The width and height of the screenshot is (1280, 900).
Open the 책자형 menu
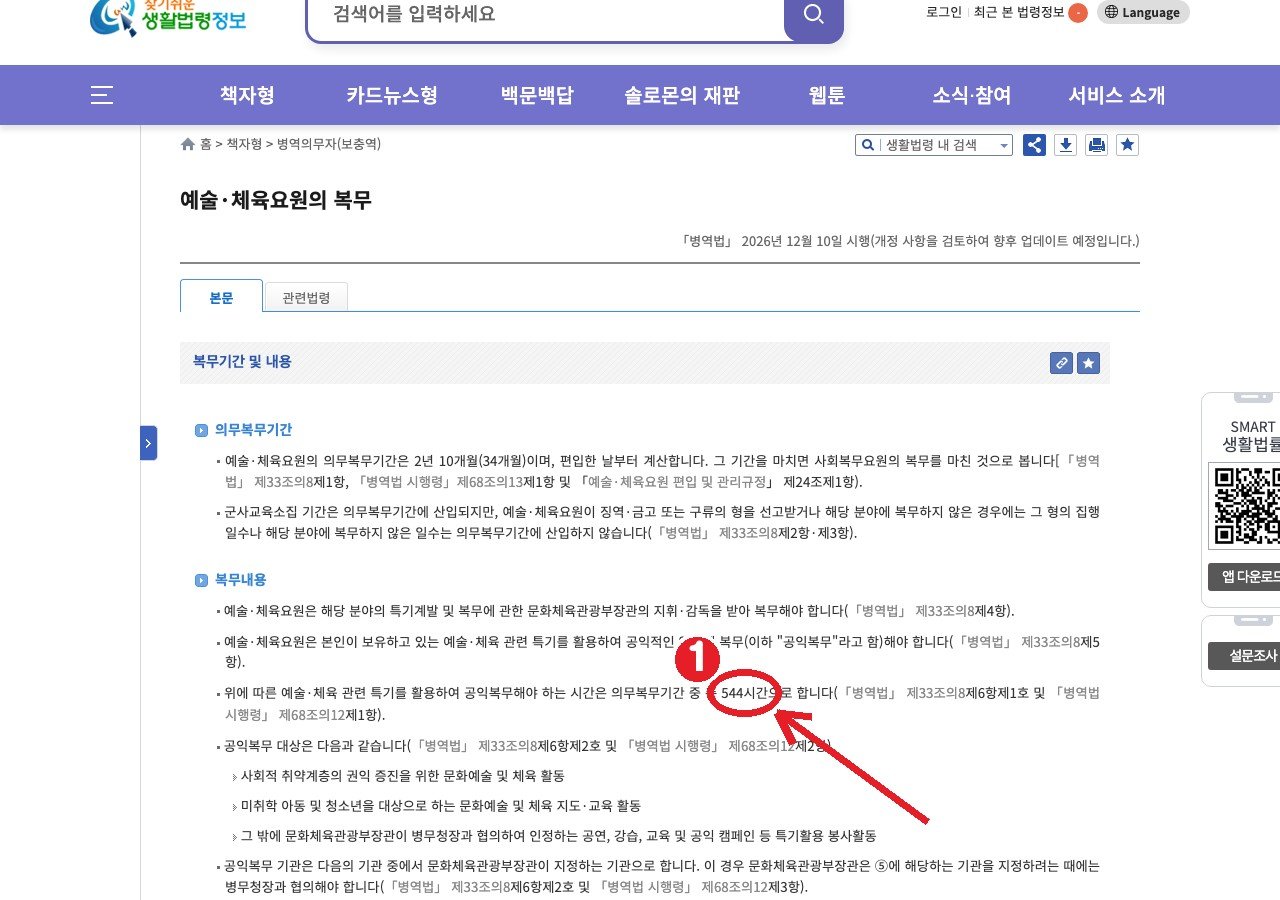click(x=247, y=95)
